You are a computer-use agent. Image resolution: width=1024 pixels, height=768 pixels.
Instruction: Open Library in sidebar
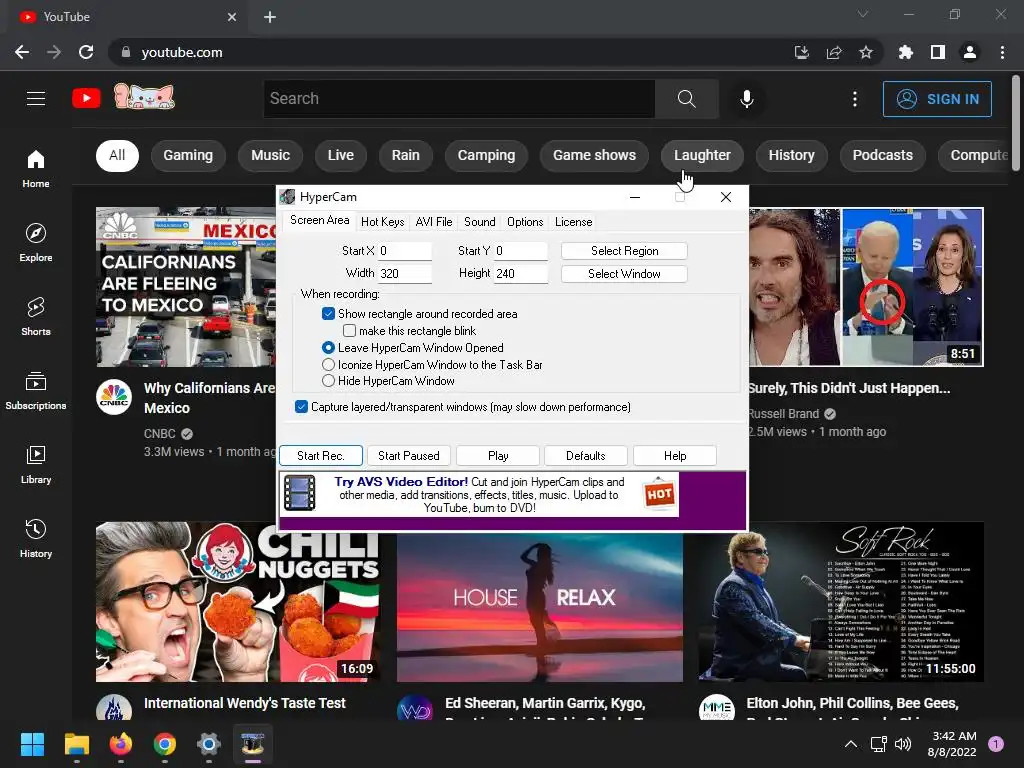point(36,464)
